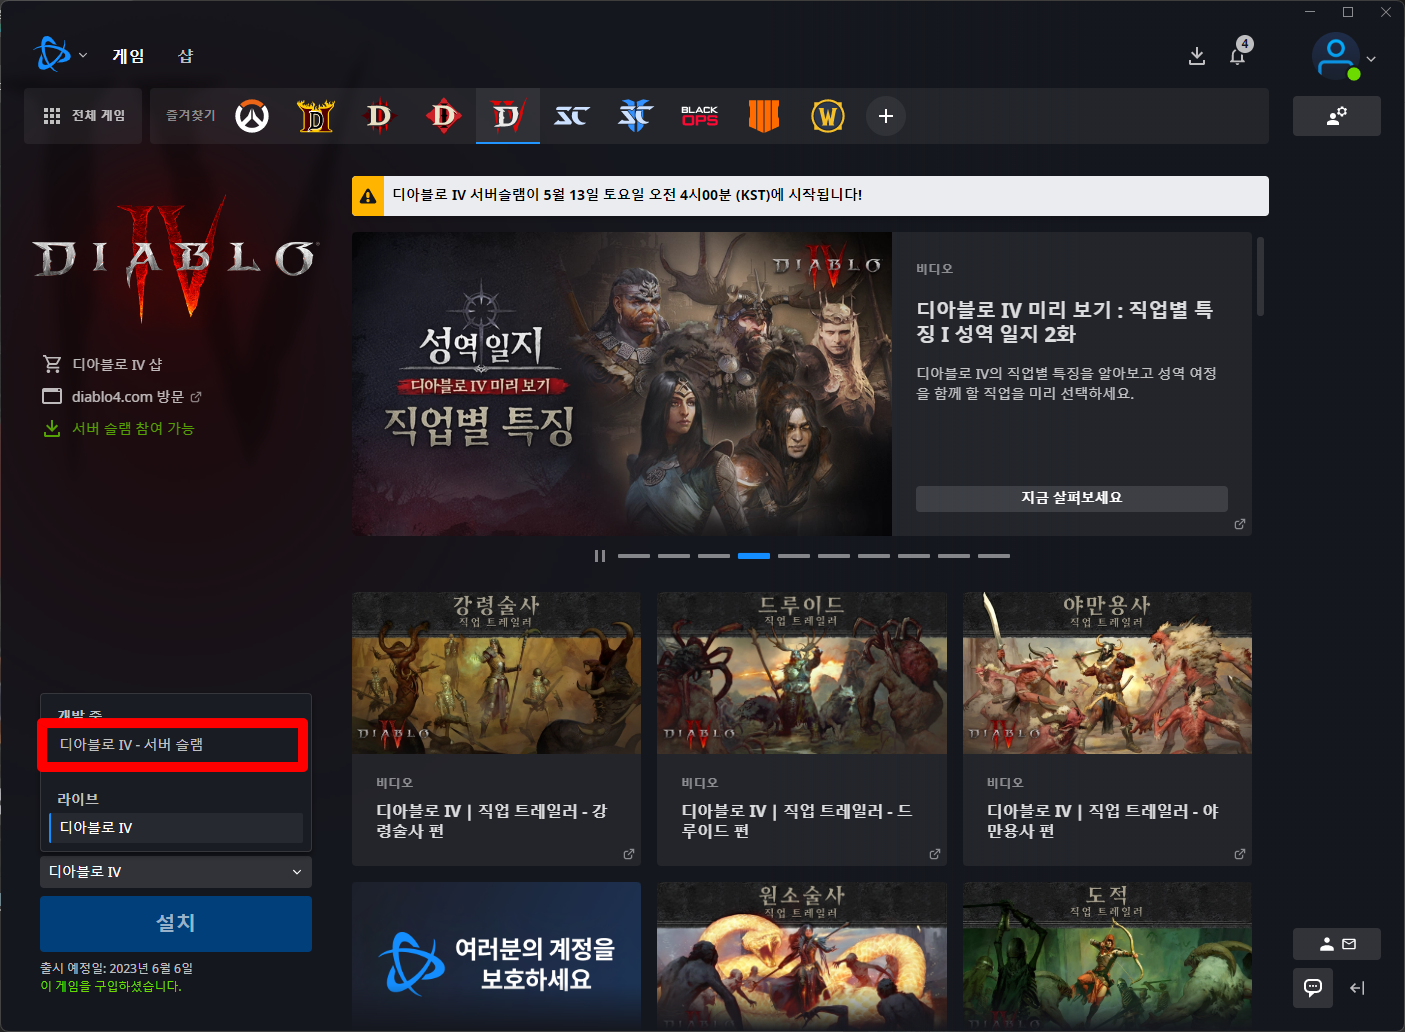Select the World of Warcraft icon
The image size is (1405, 1032).
pyautogui.click(x=828, y=116)
